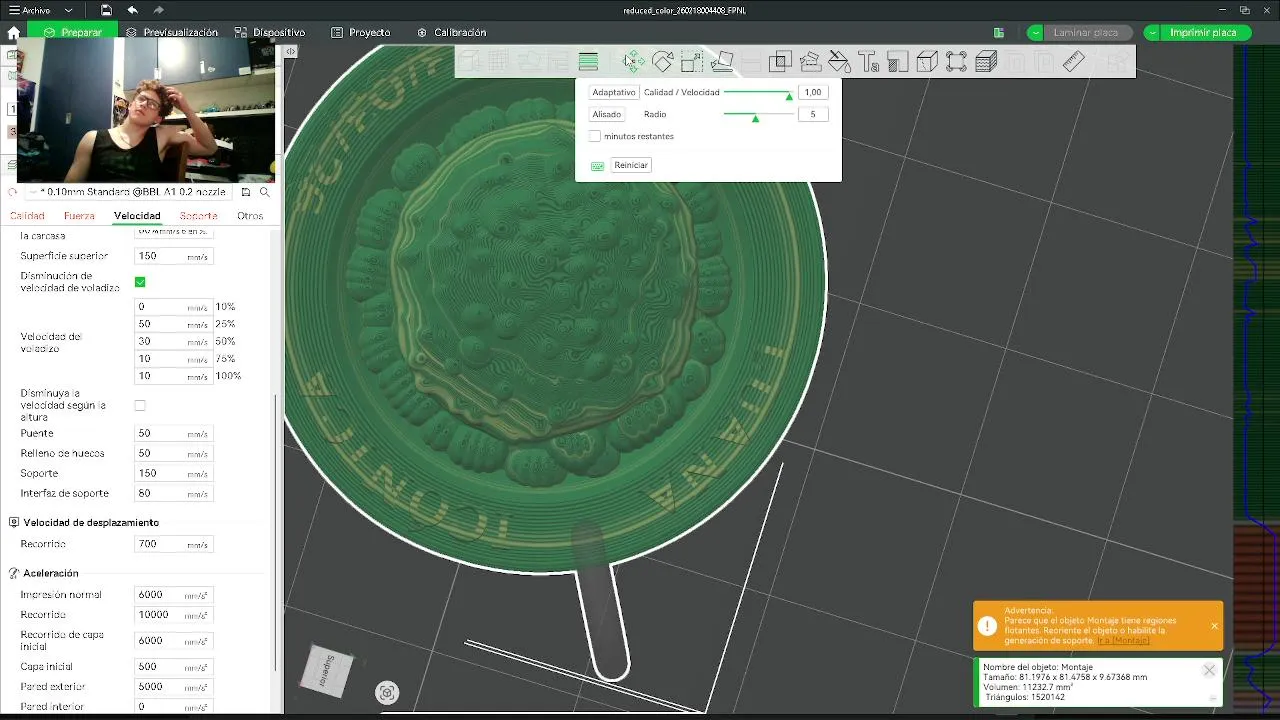Dismiss the orange Advertencia notification
This screenshot has width=1280, height=720.
tap(1214, 626)
